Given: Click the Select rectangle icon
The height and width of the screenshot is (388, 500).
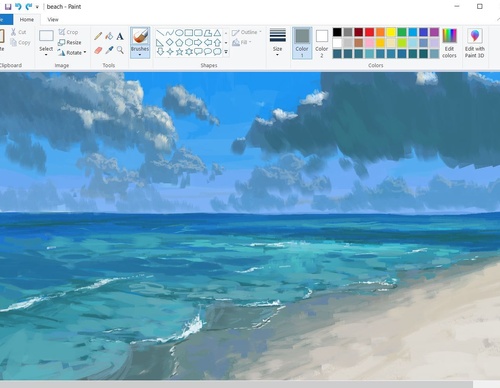Looking at the screenshot, I should pos(46,36).
